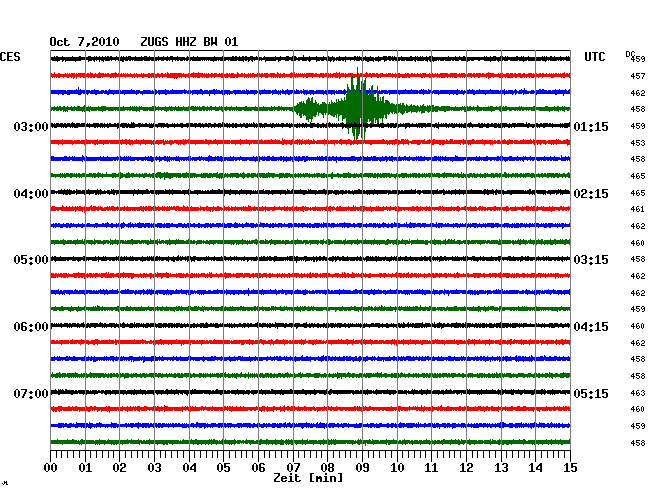Click the black trace at 05:00 row
This screenshot has width=650, height=494.
coord(310,259)
